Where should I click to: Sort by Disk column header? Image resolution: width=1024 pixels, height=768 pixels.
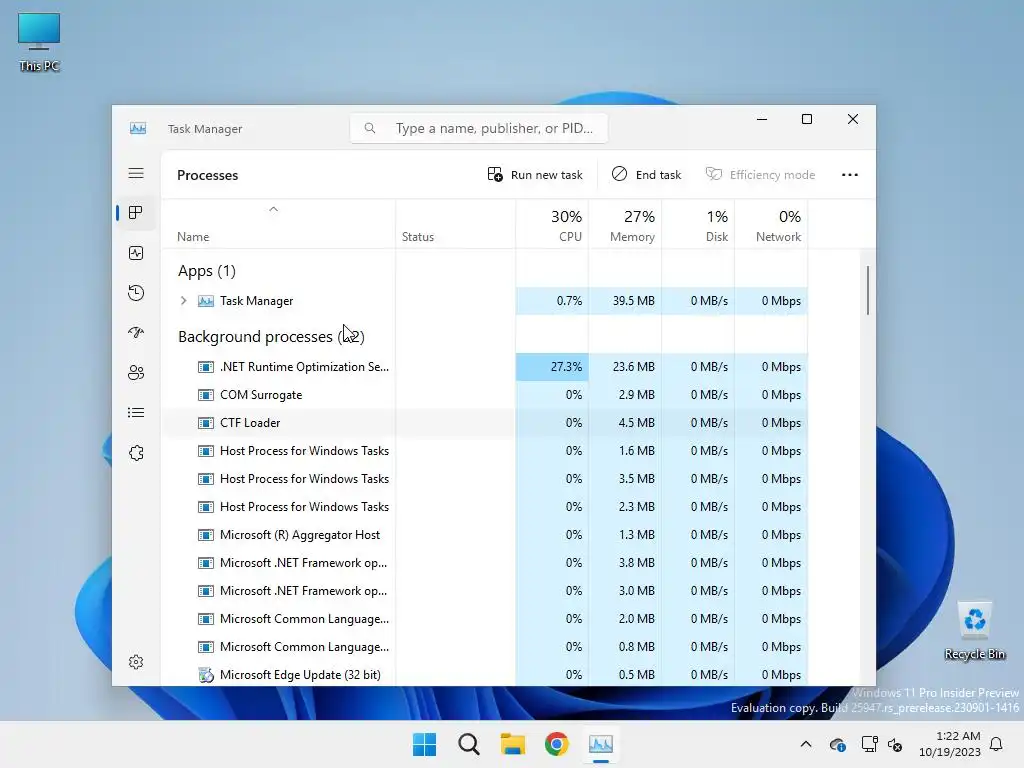pos(698,225)
